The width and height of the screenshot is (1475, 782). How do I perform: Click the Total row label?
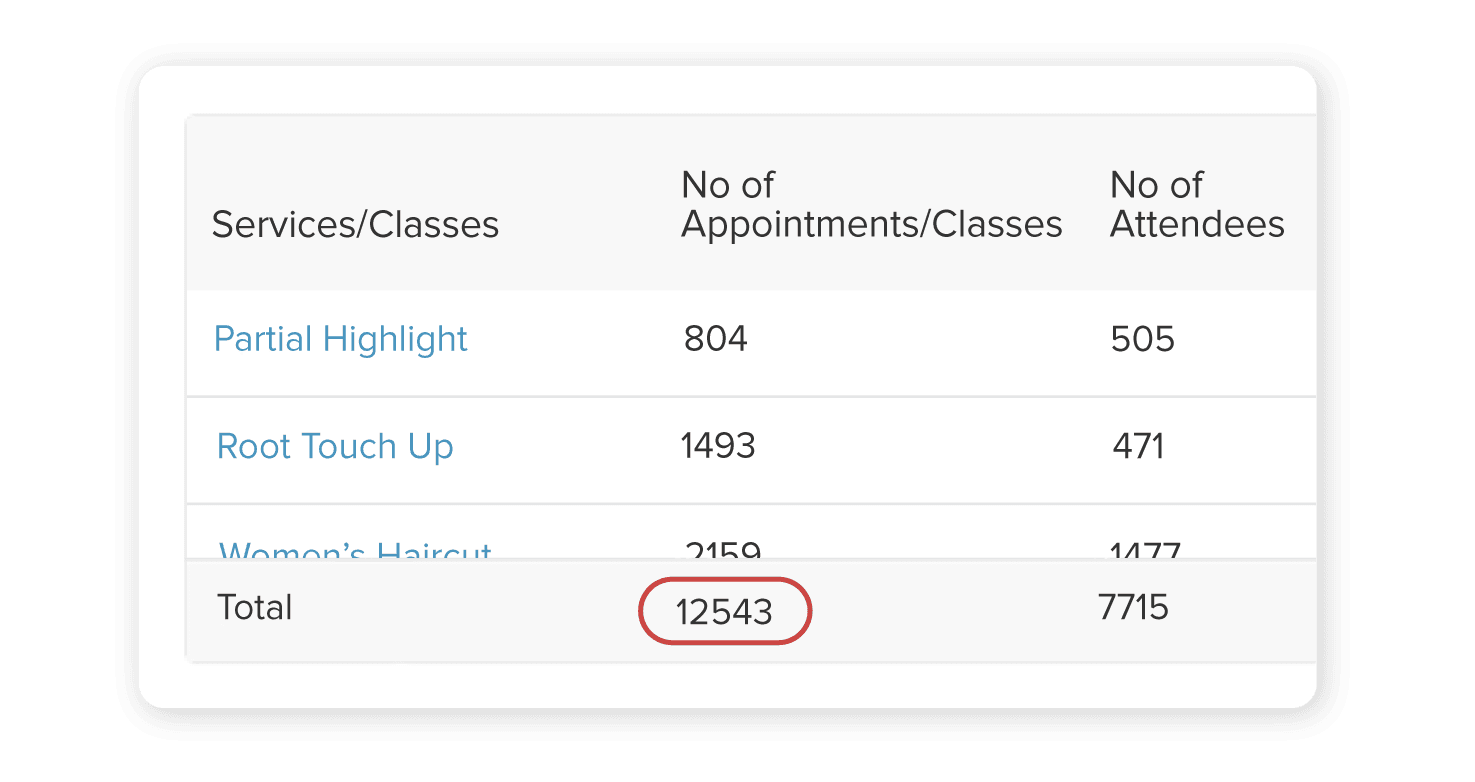255,608
